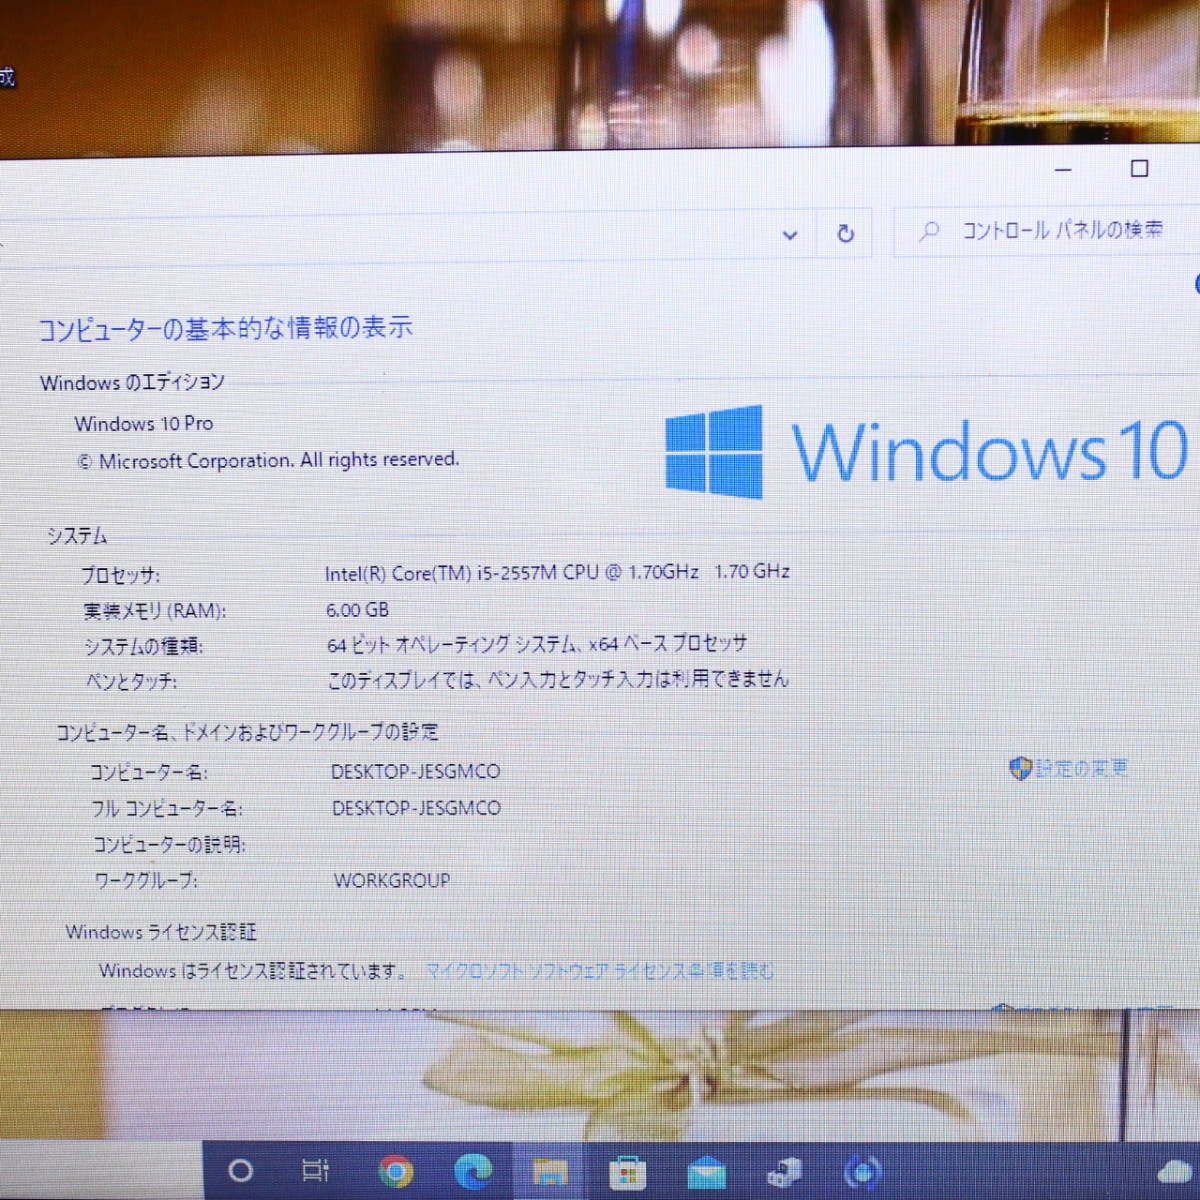Focus the コントロール パネルの検索 search field

pos(1046,232)
